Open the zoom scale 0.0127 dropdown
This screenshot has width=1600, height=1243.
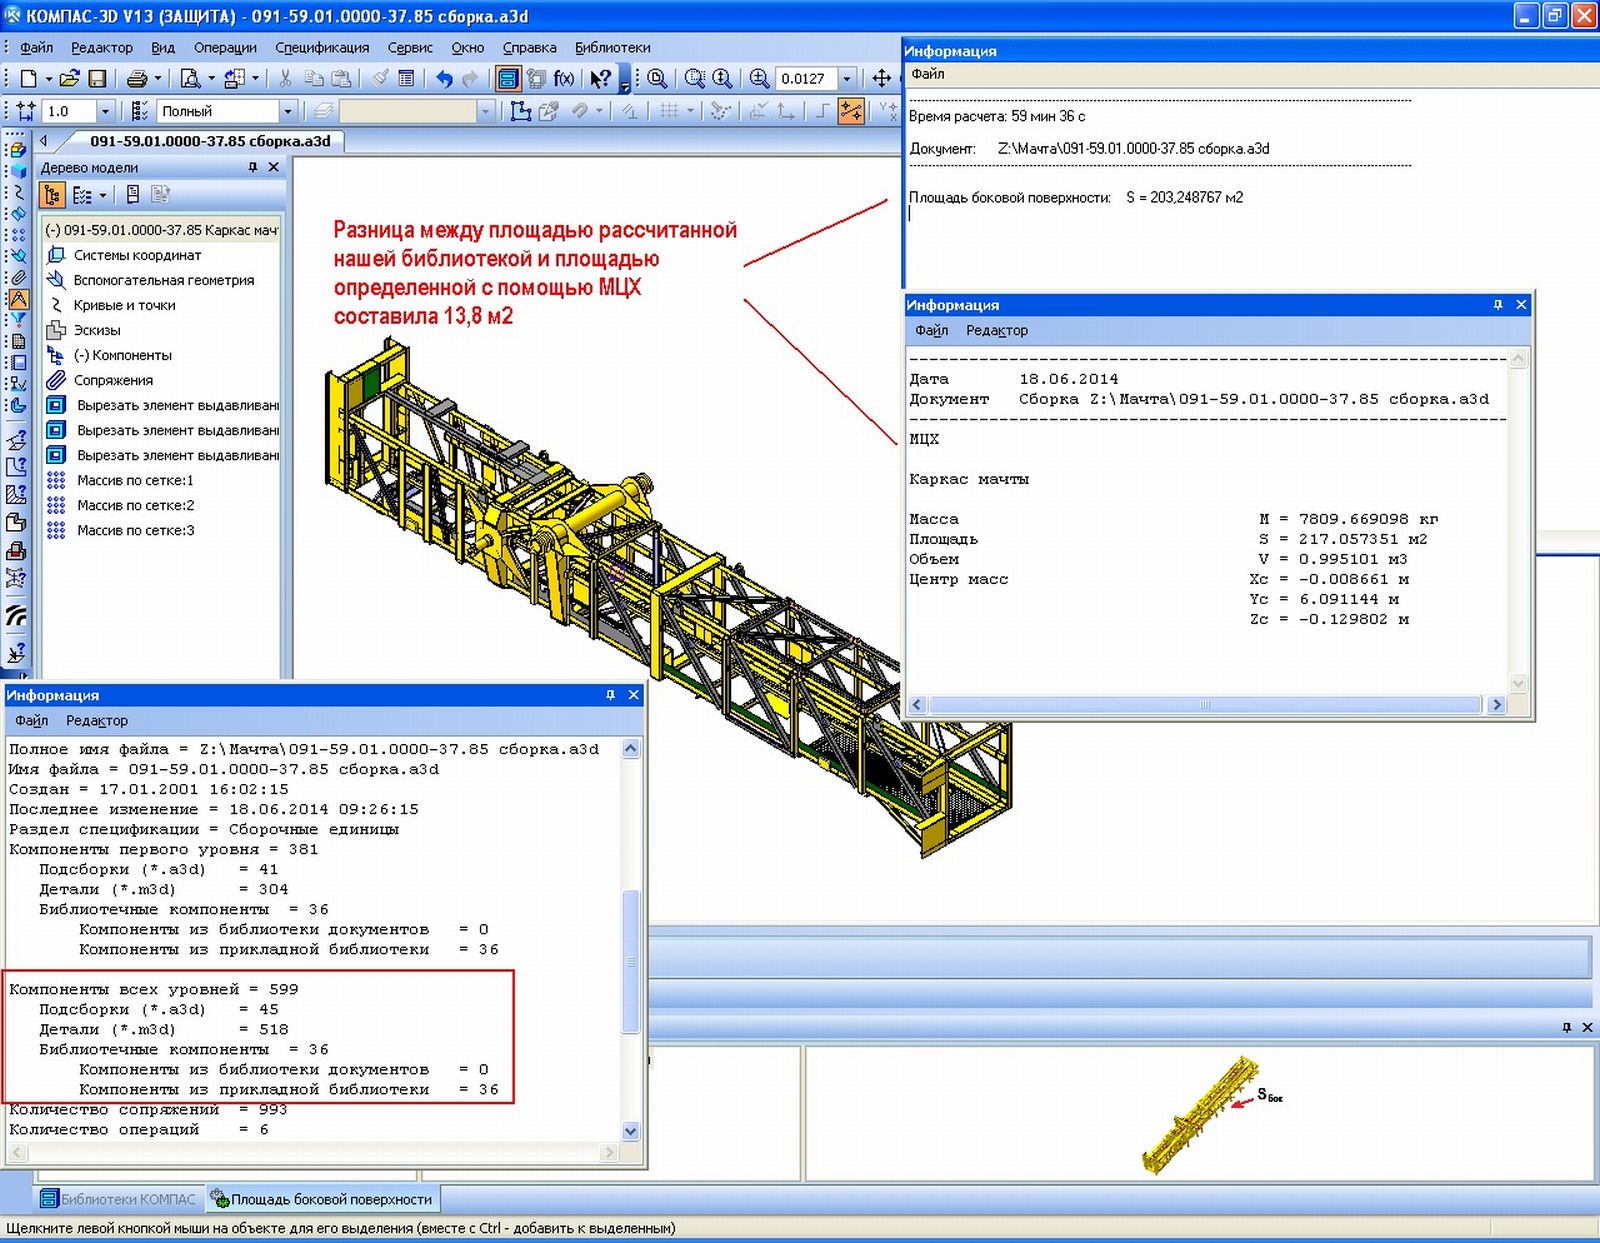tap(847, 78)
